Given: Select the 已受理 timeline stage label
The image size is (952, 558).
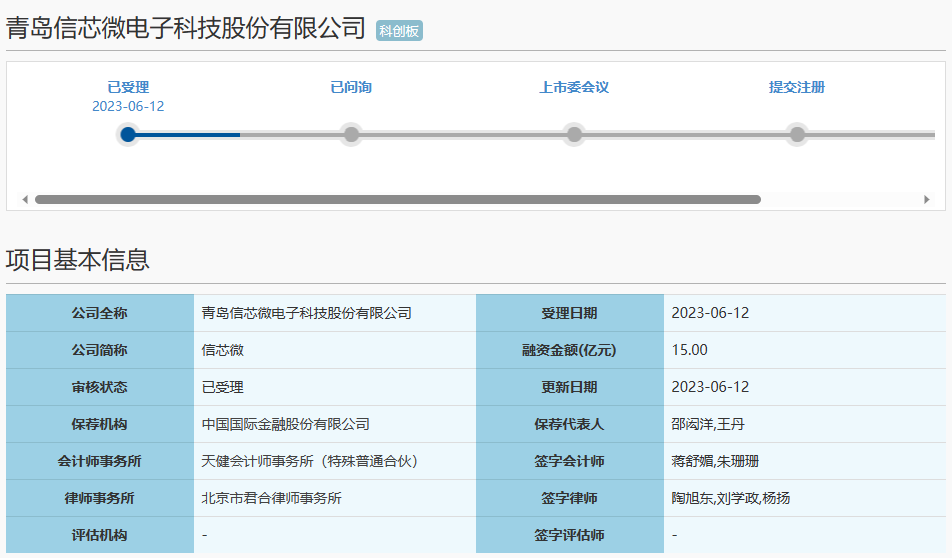Looking at the screenshot, I should [x=128, y=87].
